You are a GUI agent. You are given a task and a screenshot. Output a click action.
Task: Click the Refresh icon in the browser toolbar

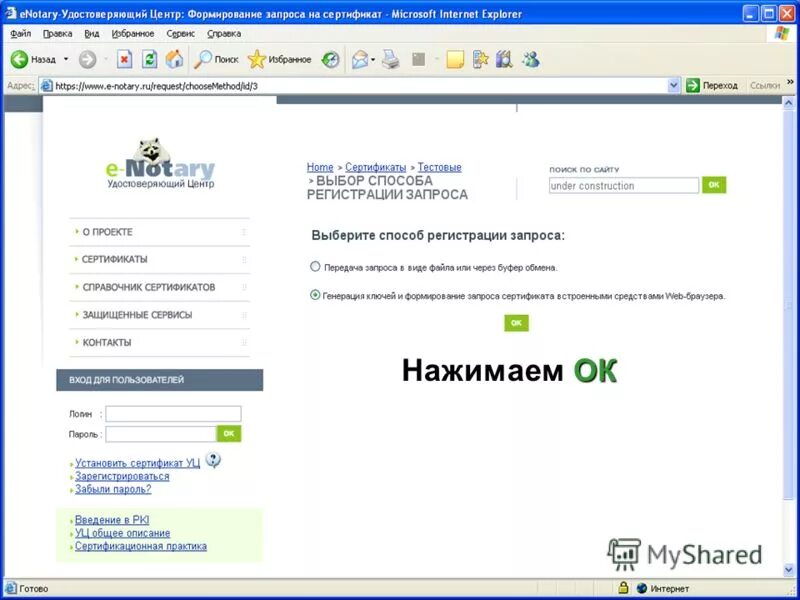(x=148, y=60)
